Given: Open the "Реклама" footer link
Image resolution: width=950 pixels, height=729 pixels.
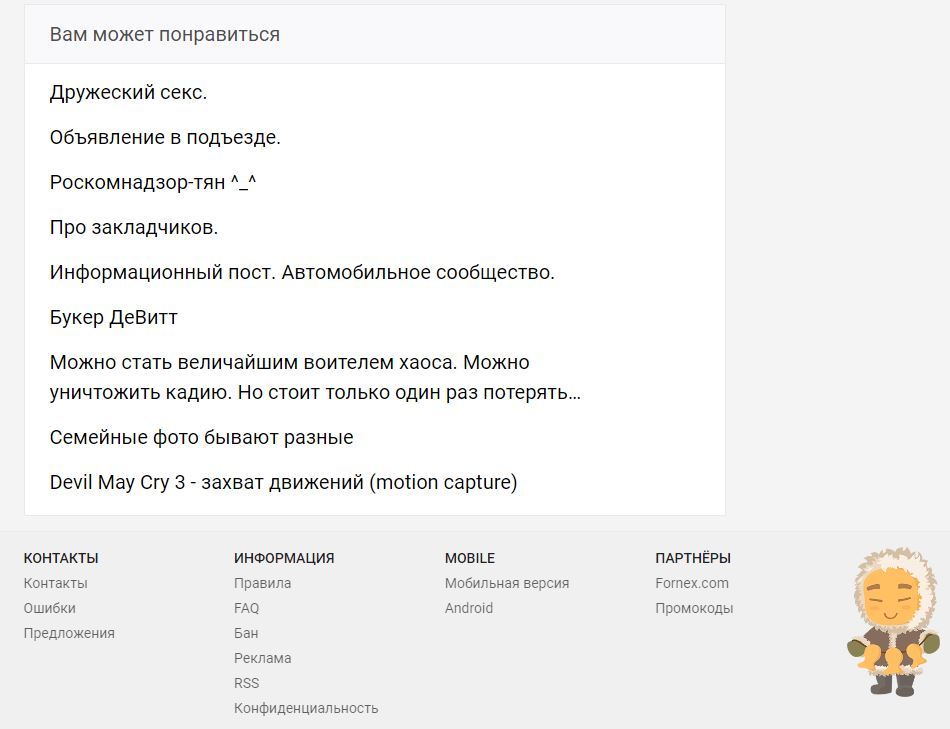Looking at the screenshot, I should pos(262,658).
